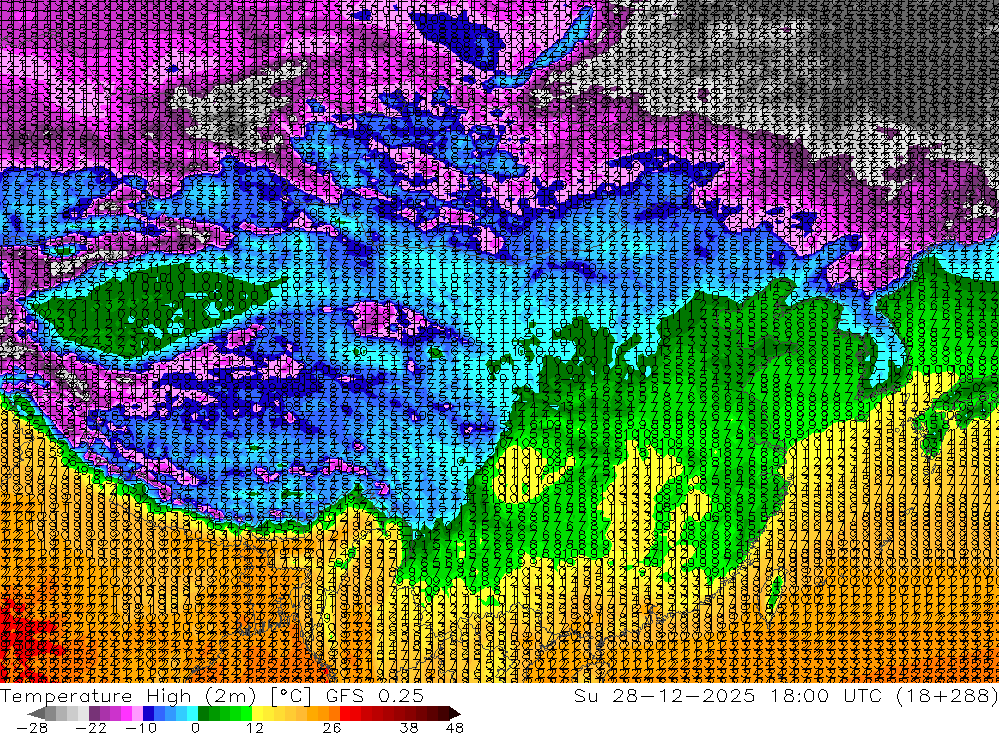Pick the dark purple swatch above -22
The image size is (1000, 733).
[x=94, y=713]
